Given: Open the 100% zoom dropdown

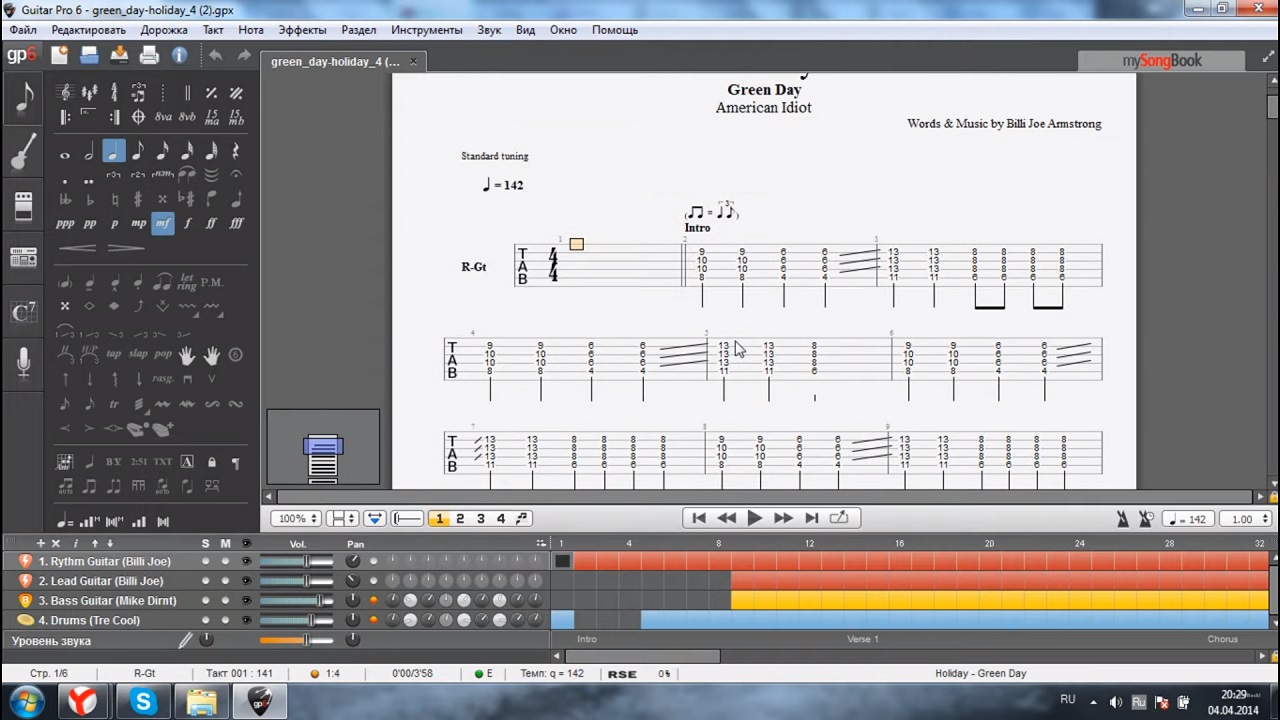Looking at the screenshot, I should pos(298,519).
